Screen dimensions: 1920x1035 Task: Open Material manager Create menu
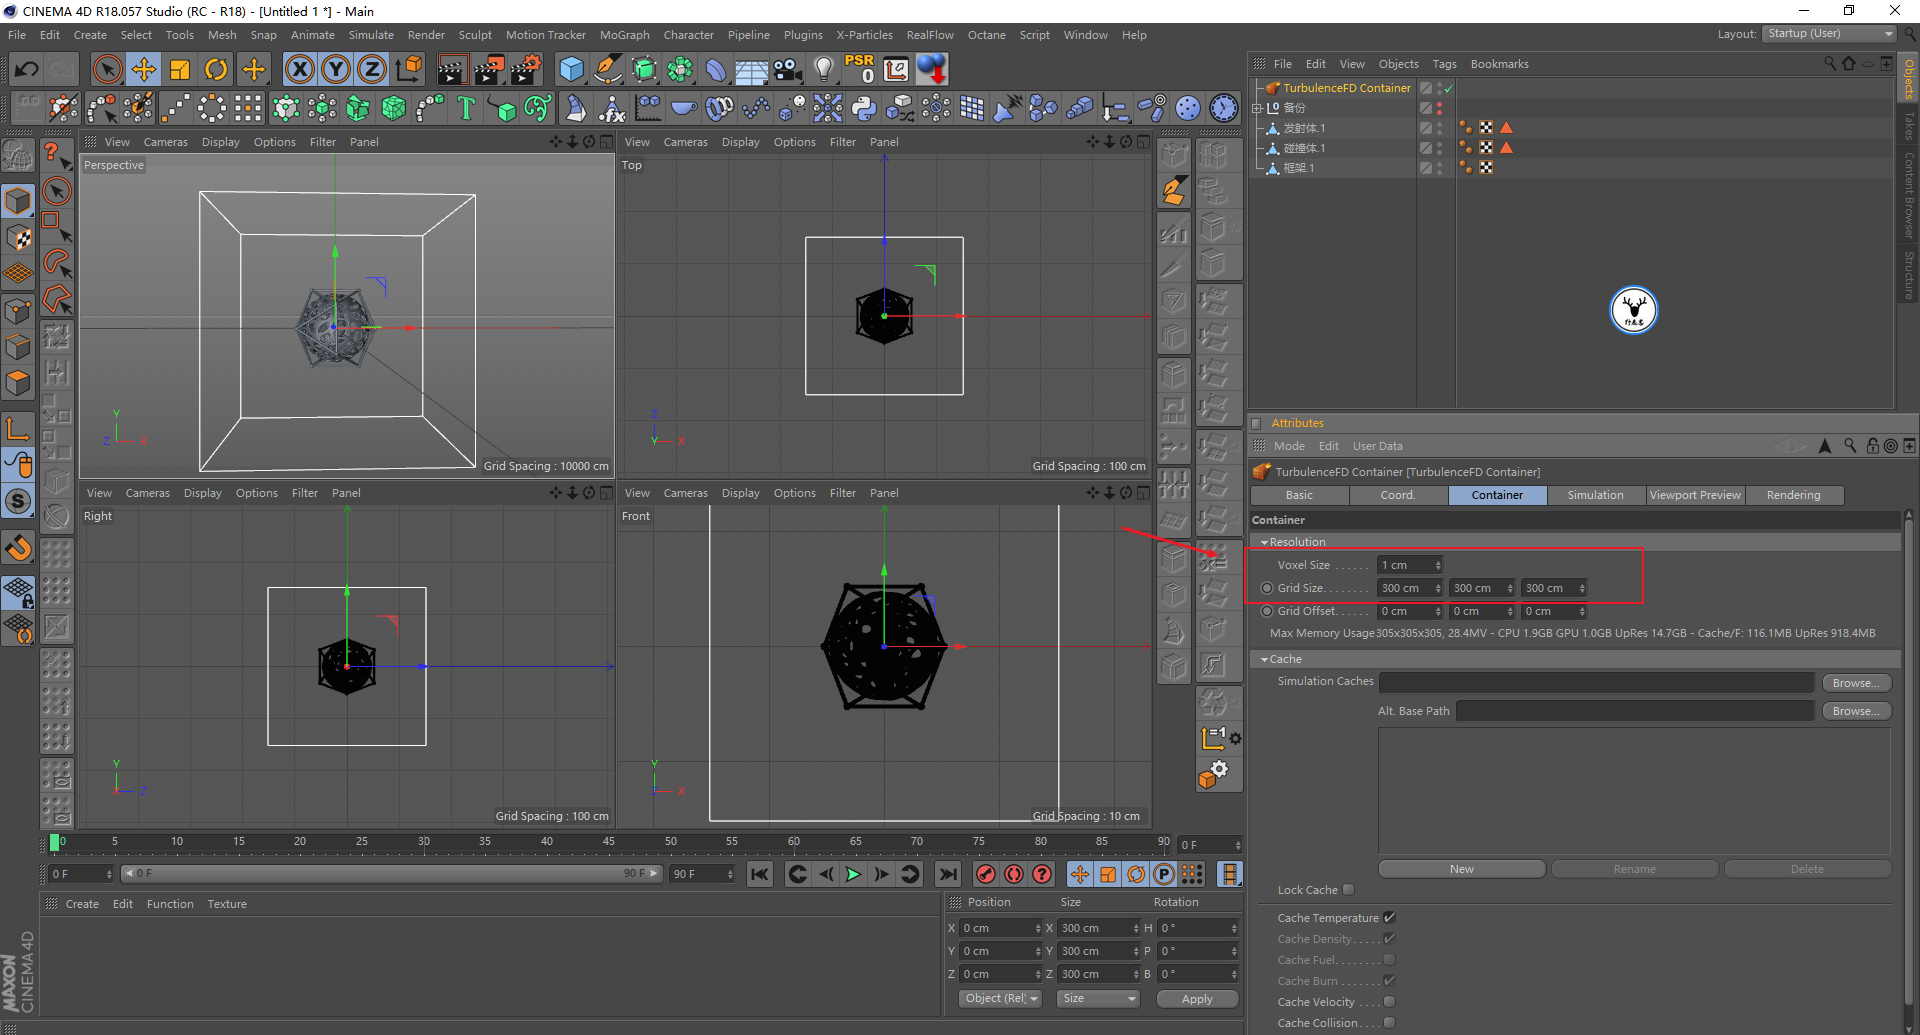click(82, 904)
